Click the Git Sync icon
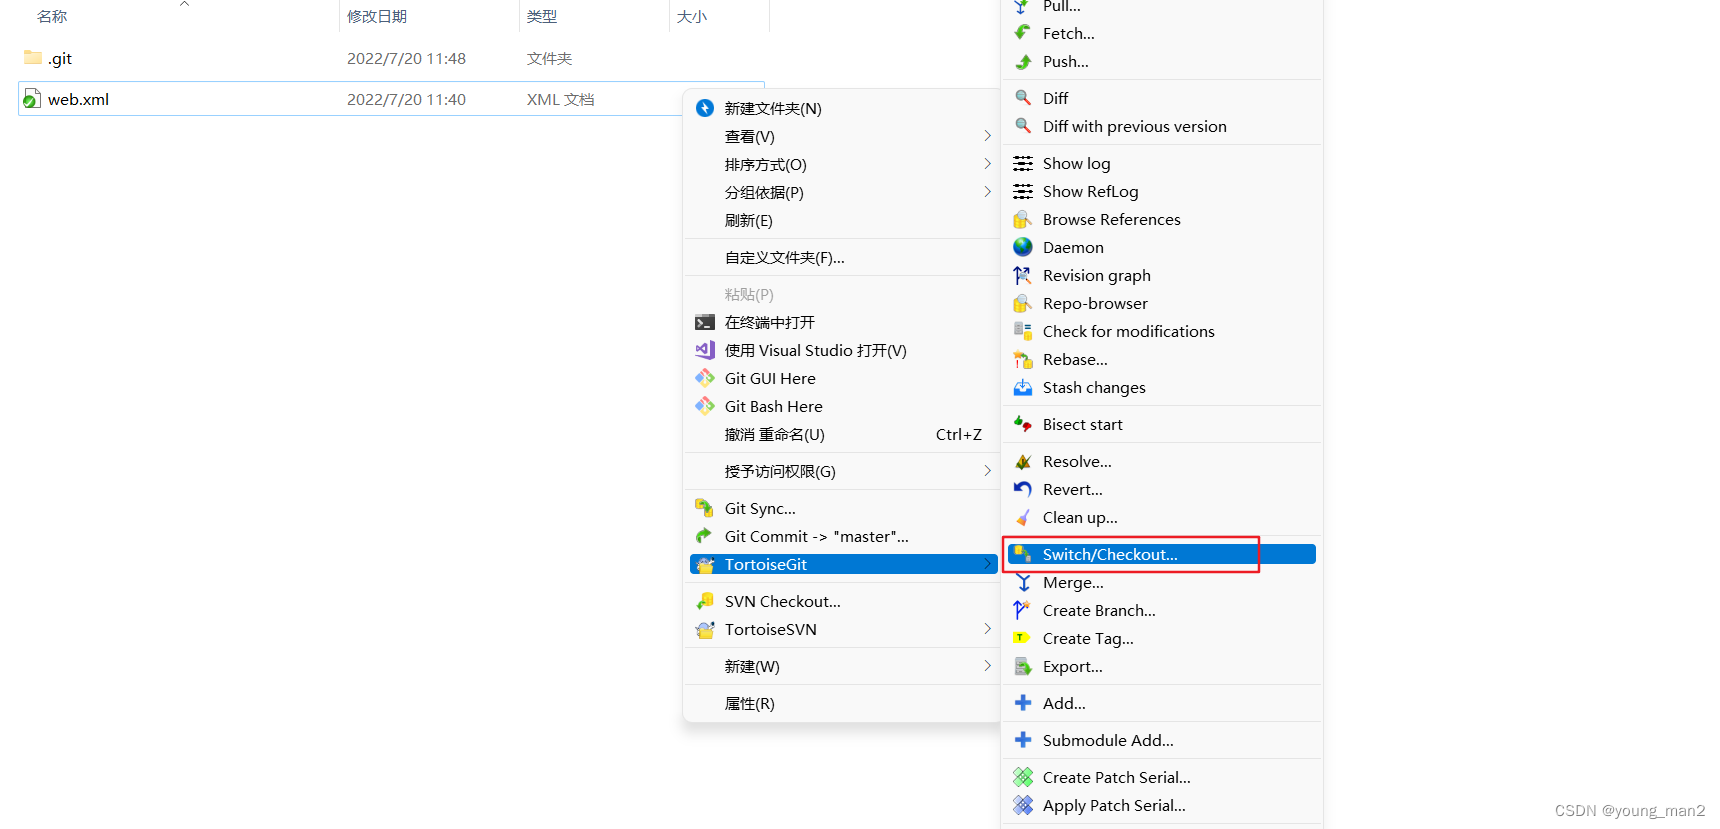 tap(705, 508)
